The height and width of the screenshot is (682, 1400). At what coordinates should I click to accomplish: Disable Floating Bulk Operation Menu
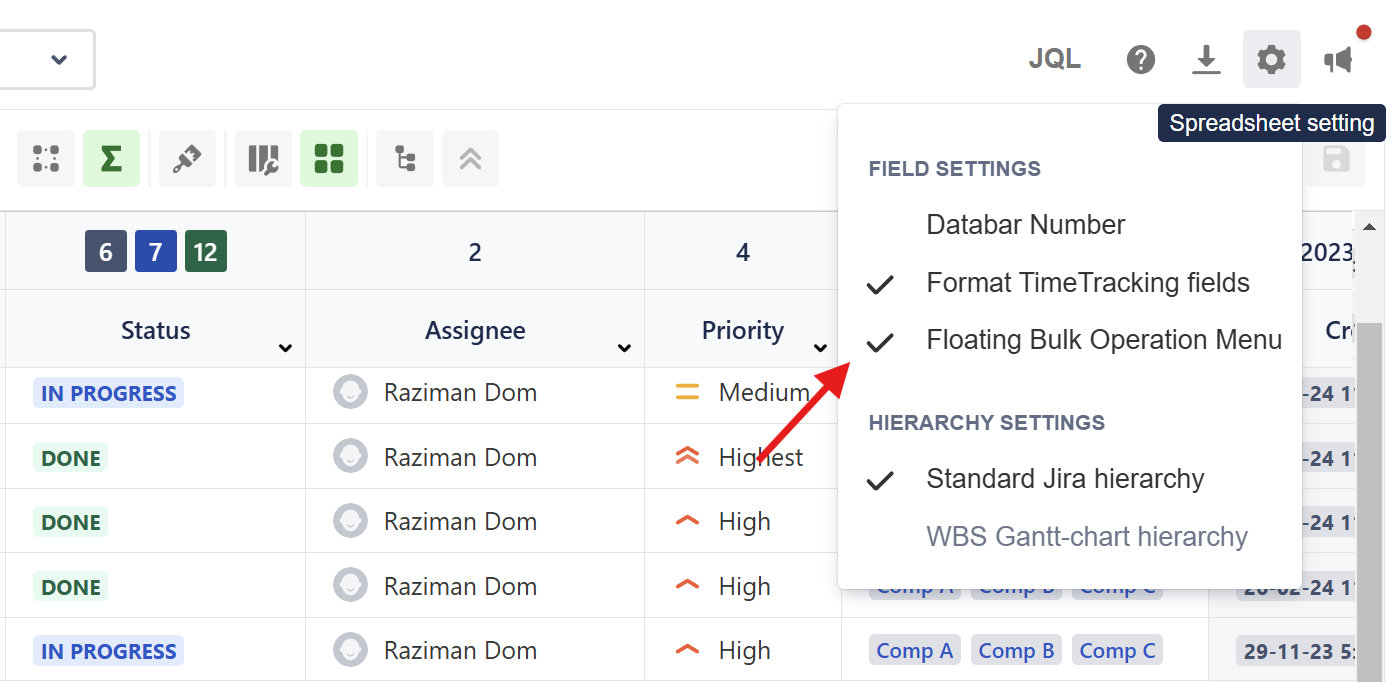1103,340
